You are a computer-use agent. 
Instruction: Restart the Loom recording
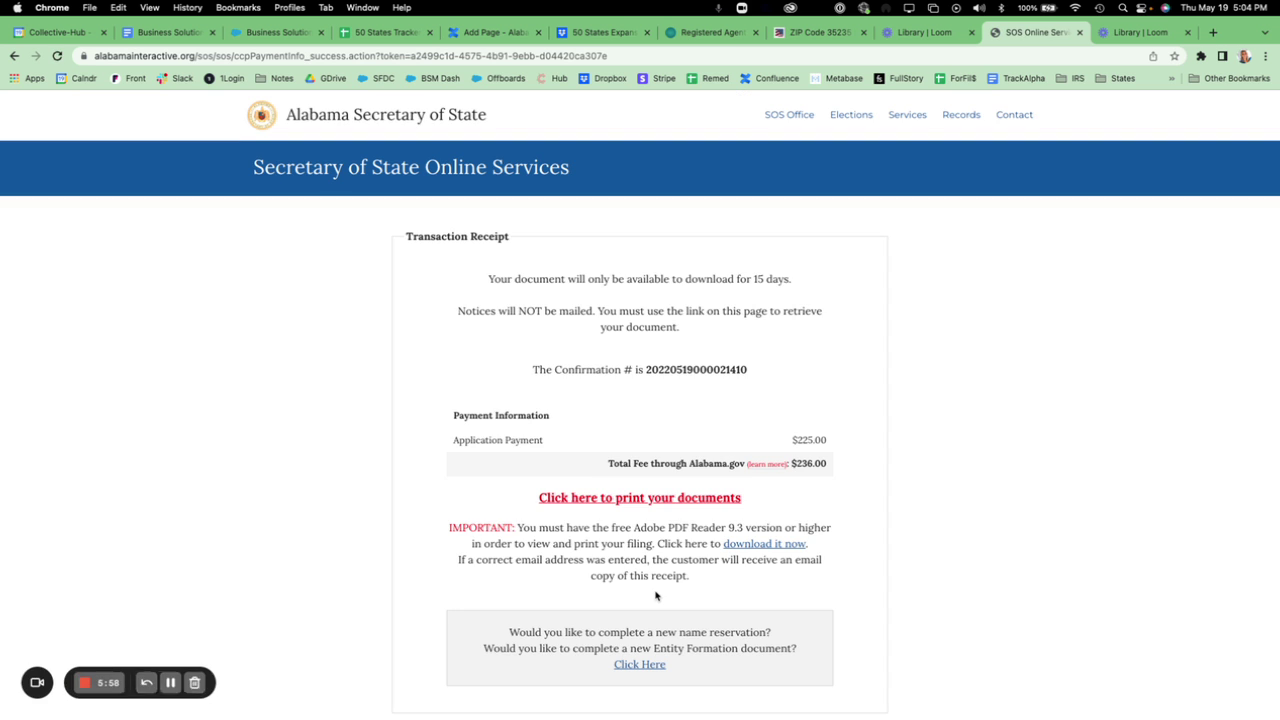[146, 682]
